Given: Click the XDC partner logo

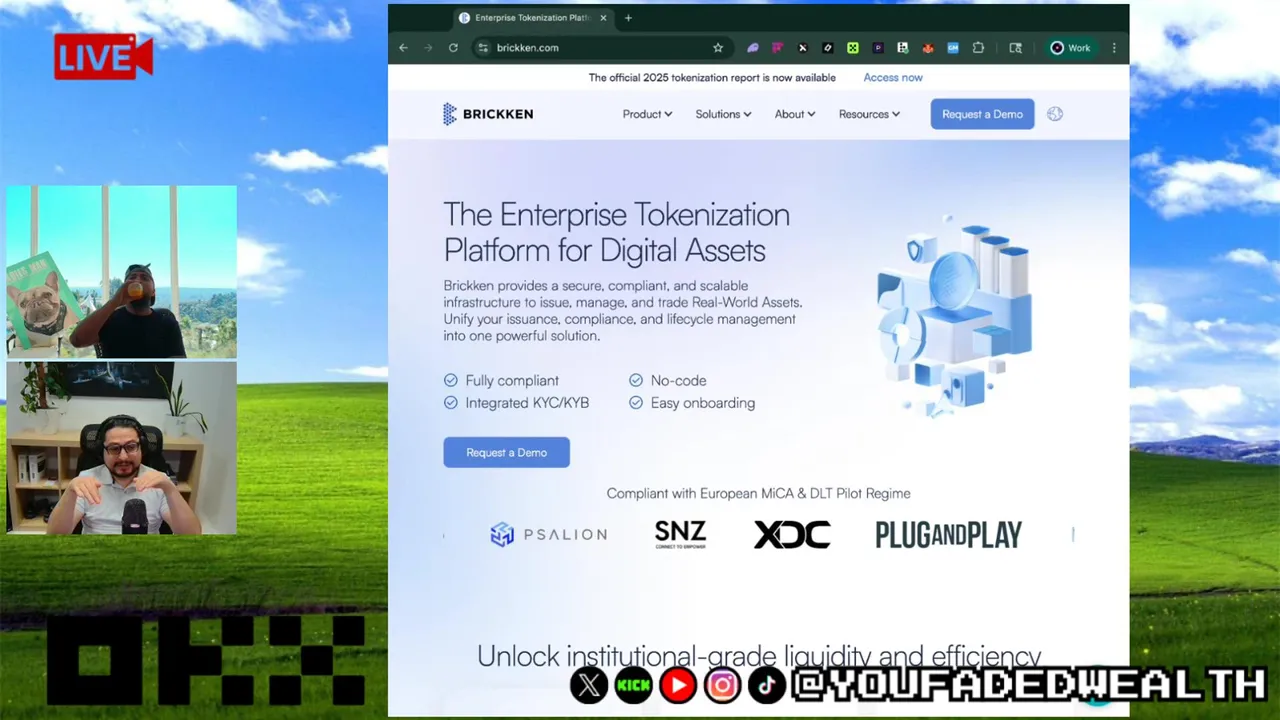Looking at the screenshot, I should click(792, 535).
